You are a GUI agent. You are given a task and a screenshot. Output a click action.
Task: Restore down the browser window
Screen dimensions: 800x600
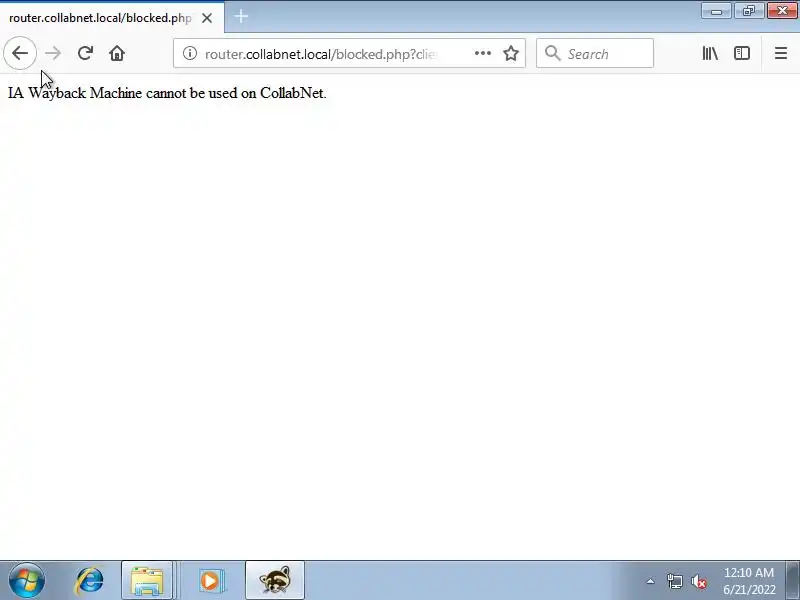[749, 11]
